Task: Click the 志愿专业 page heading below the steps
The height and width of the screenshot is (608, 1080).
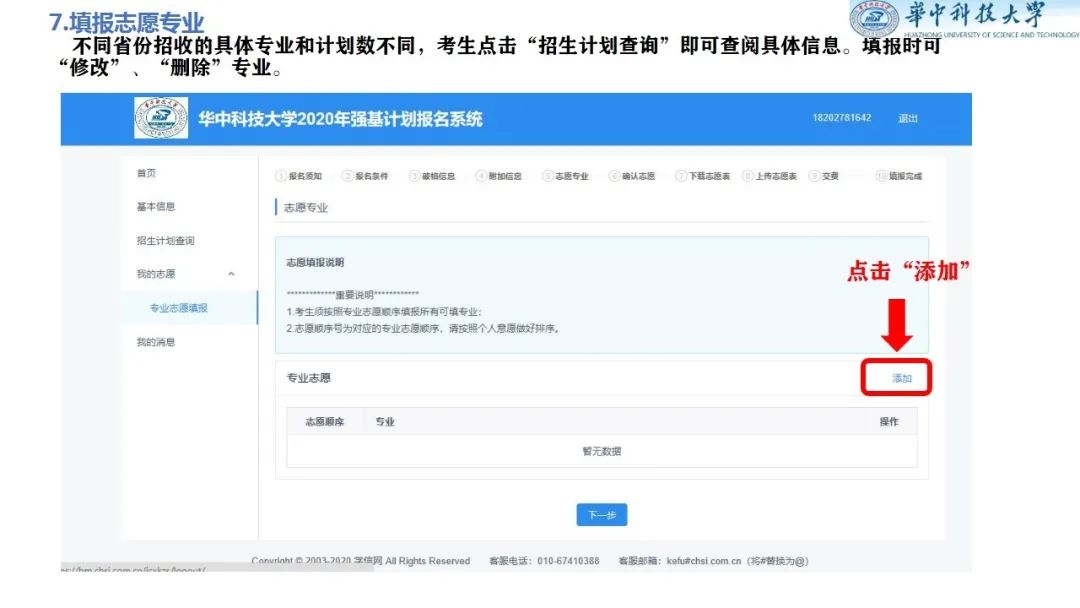Action: pyautogui.click(x=306, y=208)
